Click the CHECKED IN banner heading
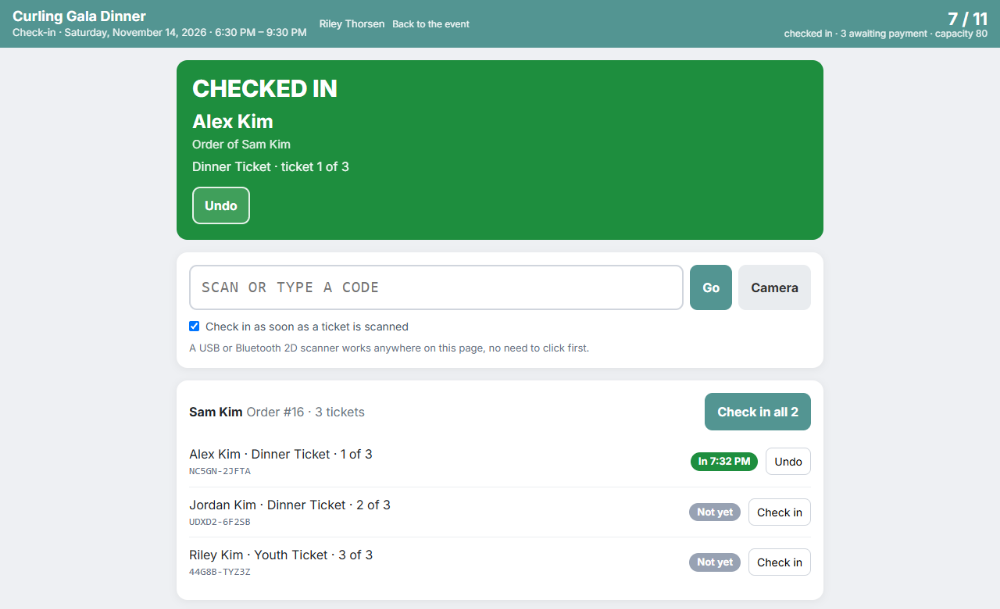 265,89
